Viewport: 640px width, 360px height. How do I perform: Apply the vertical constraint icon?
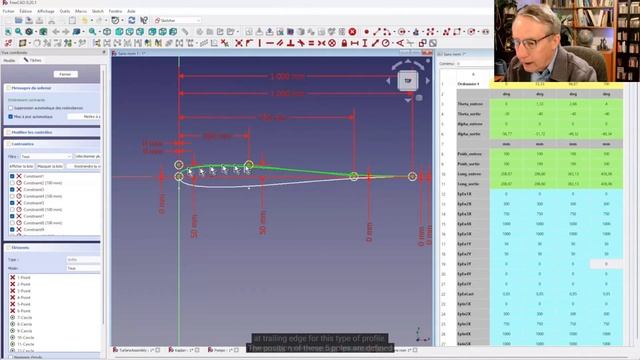[259, 43]
